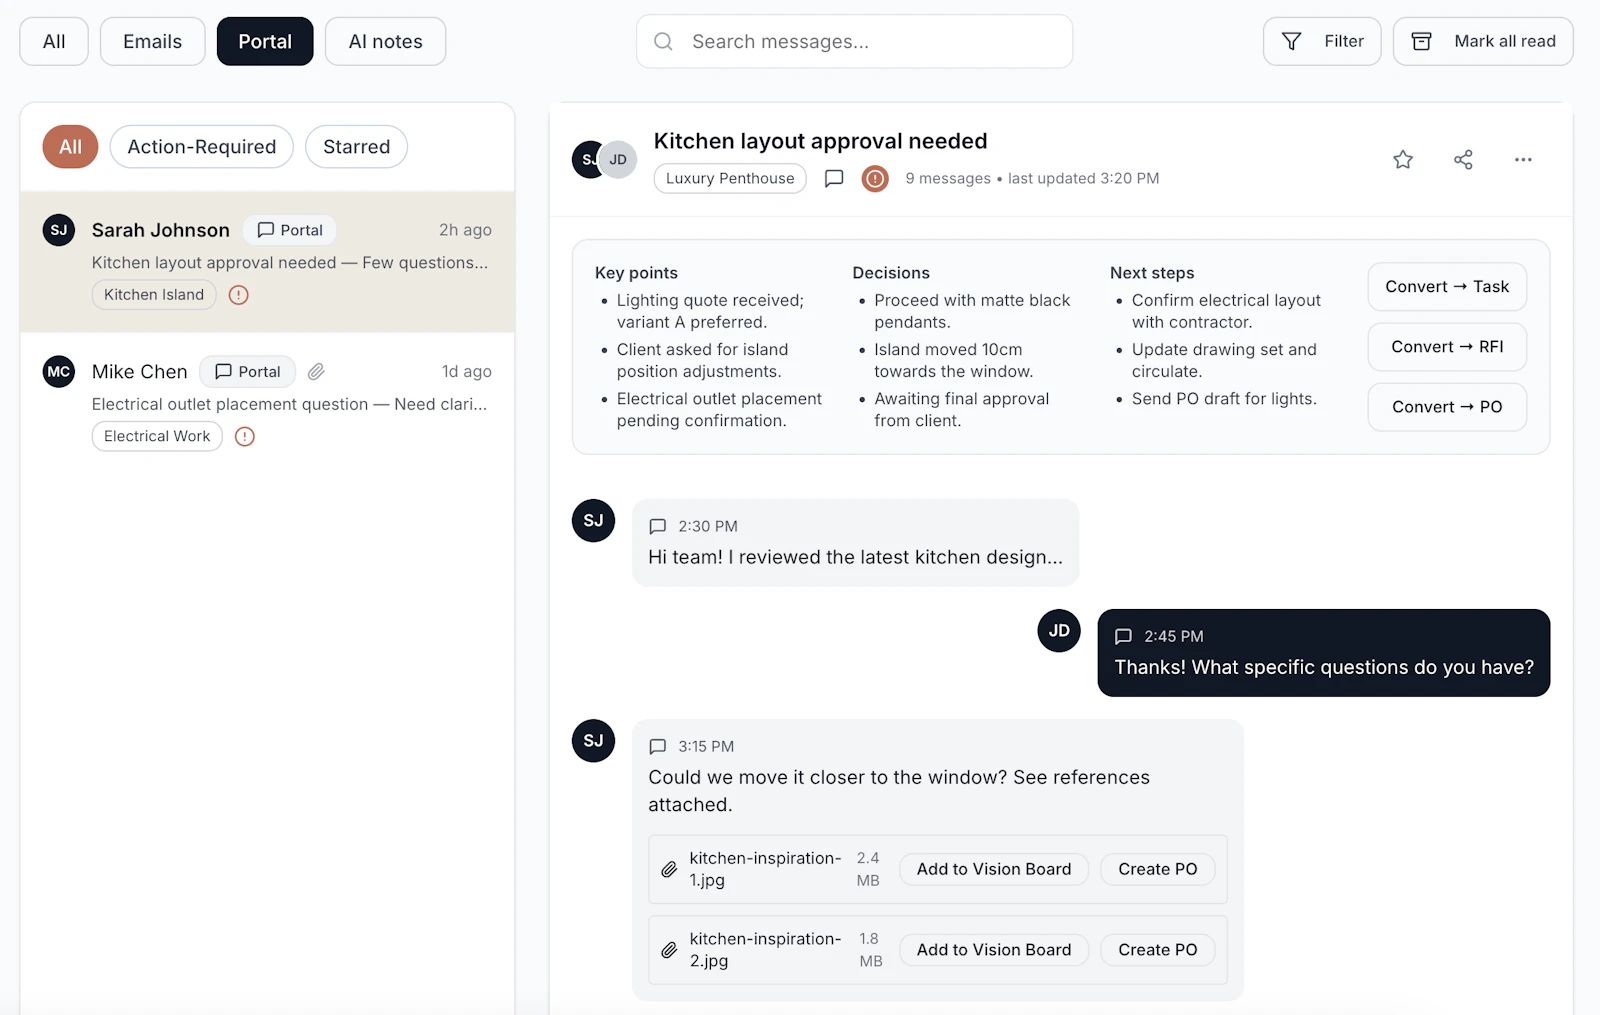
Task: Open the AI notes tab
Action: (385, 42)
